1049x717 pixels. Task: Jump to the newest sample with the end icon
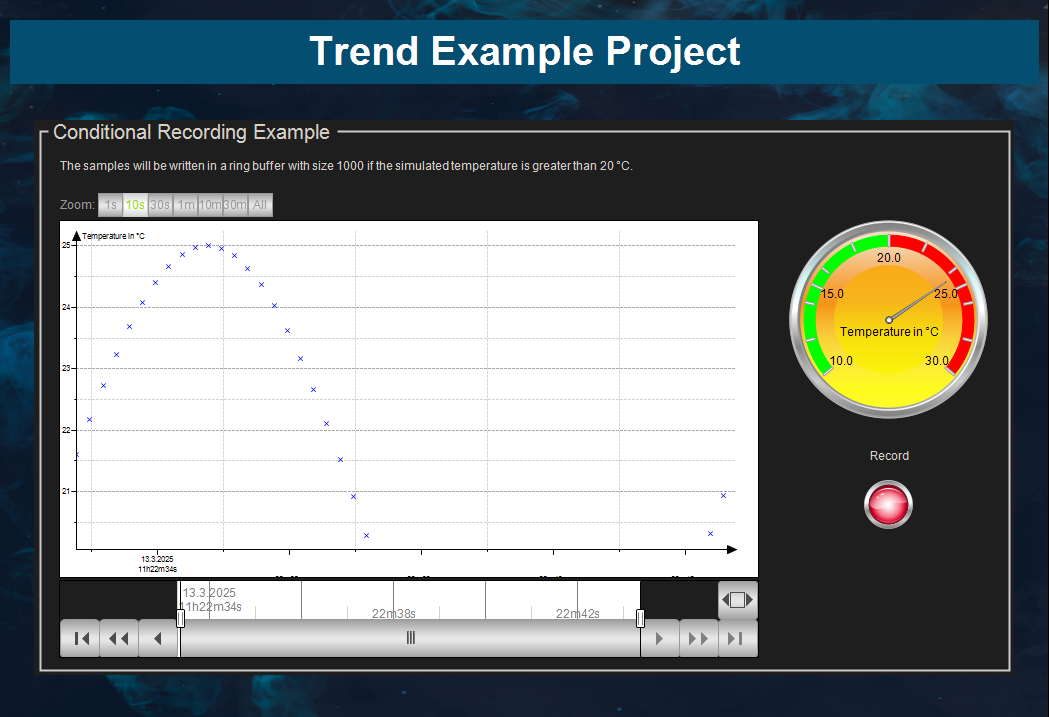[x=738, y=638]
